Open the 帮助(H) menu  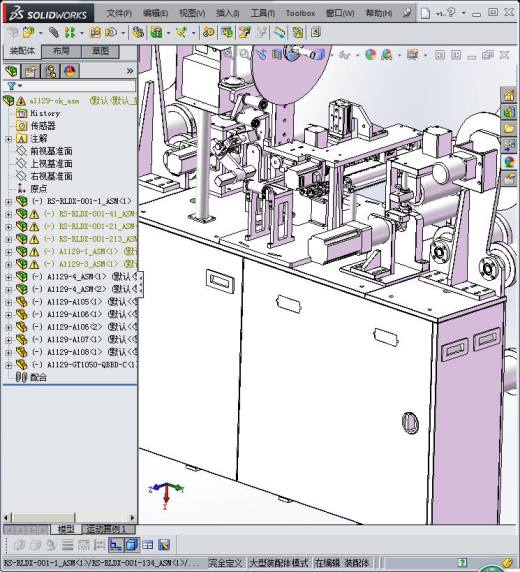pos(379,13)
